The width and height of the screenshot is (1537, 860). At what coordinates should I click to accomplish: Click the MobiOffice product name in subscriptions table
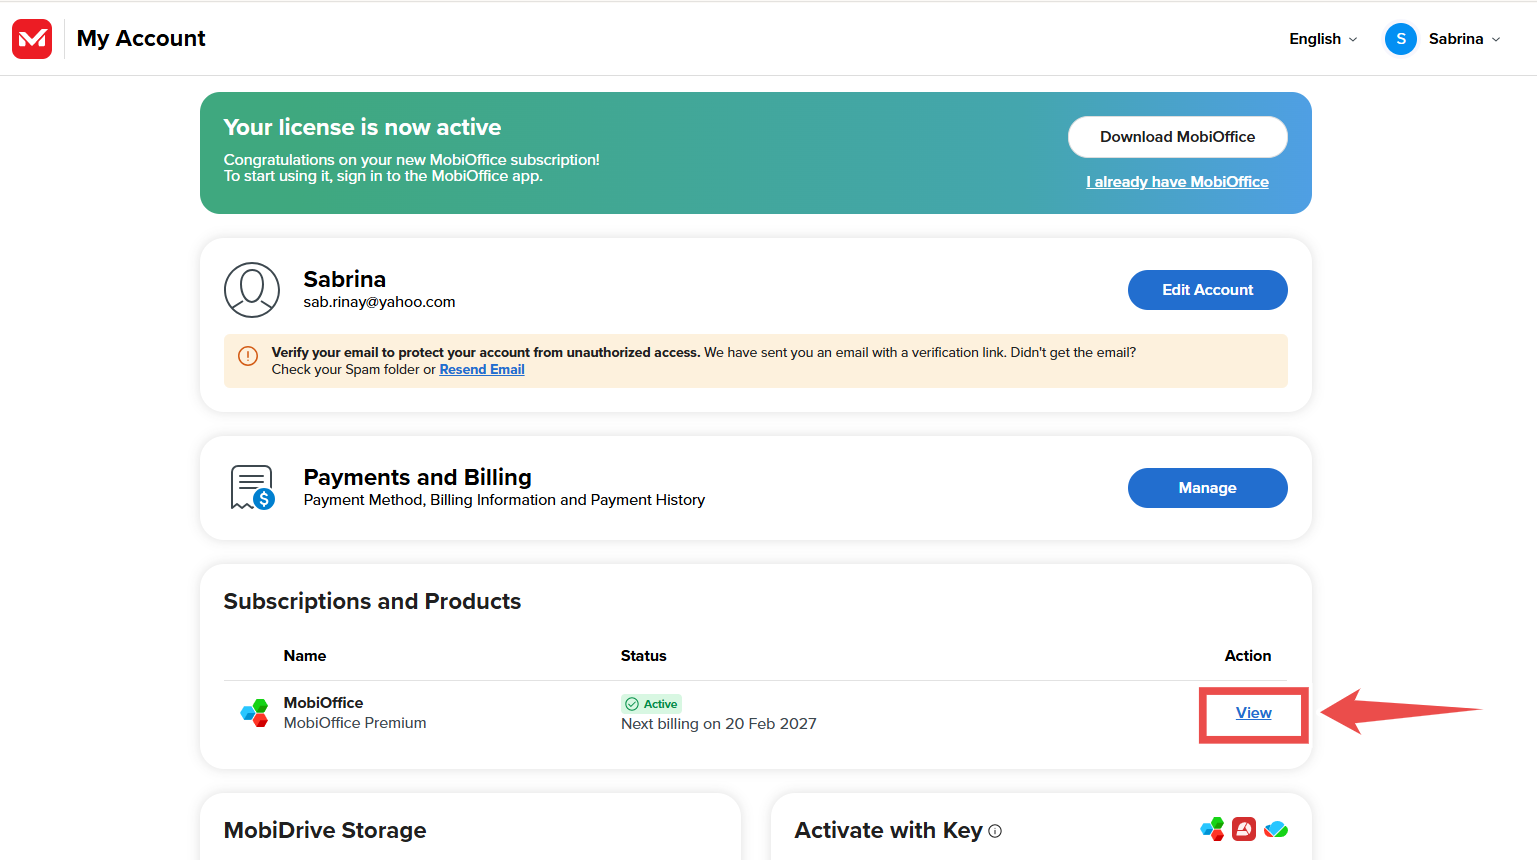(323, 703)
